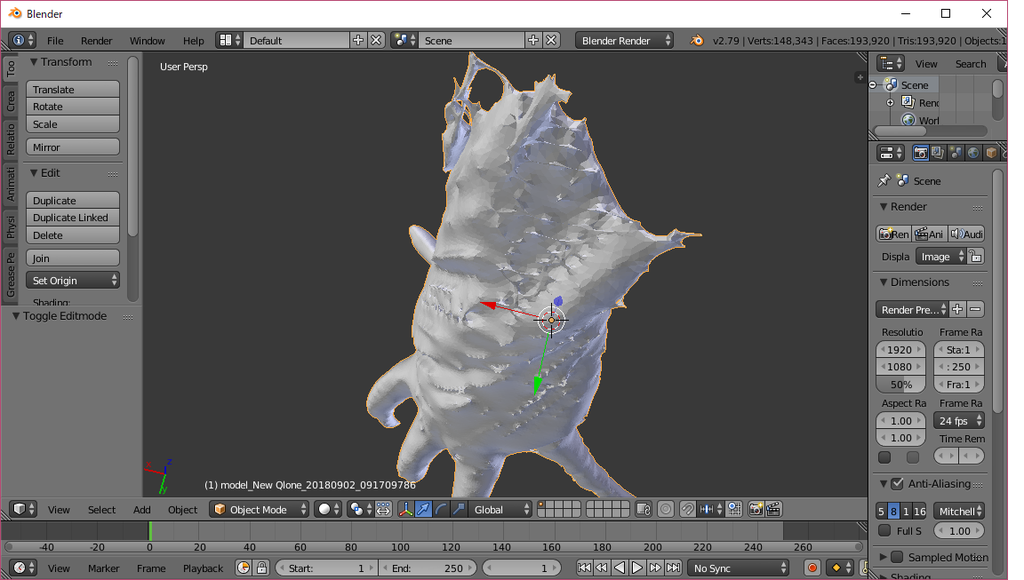Open the pivot point selector
The height and width of the screenshot is (580, 1024).
(x=360, y=509)
